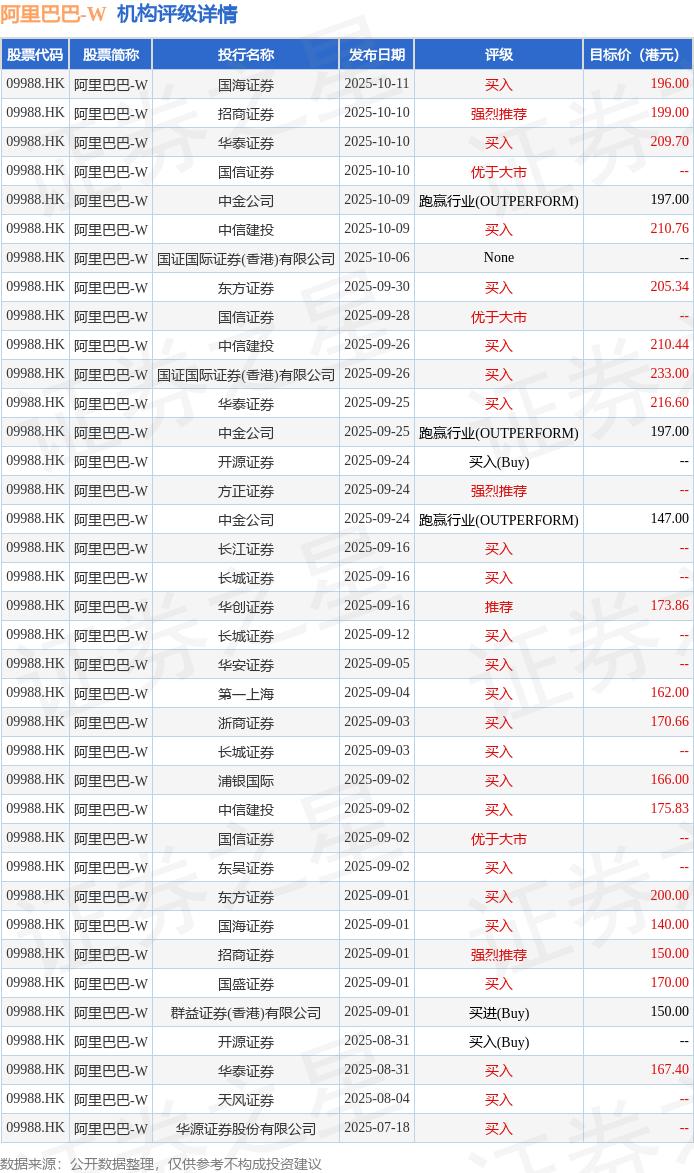The height and width of the screenshot is (1173, 694).
Task: Select 国海证券 in the 2025-10-11 row
Action: 246,85
